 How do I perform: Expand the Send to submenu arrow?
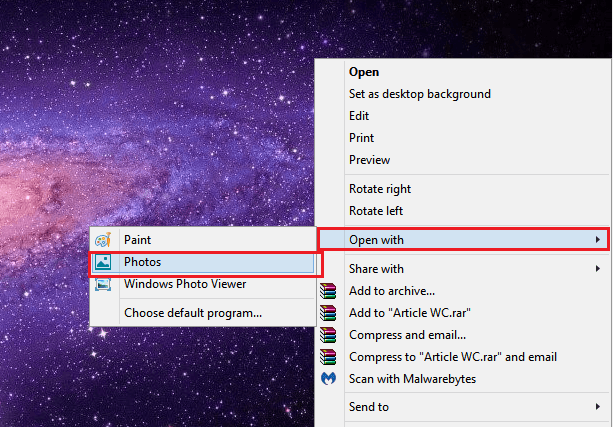click(x=597, y=407)
